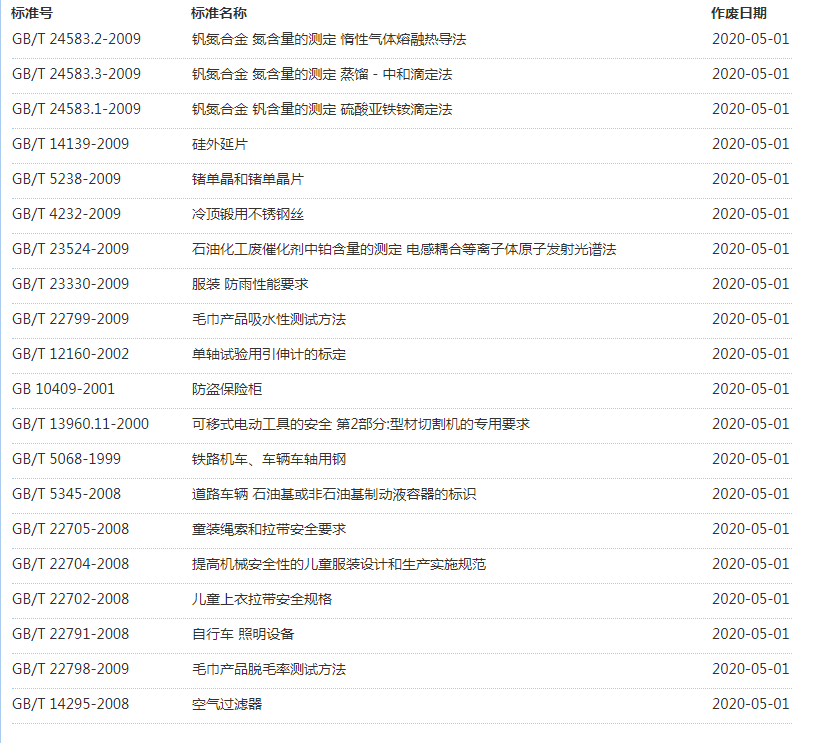Open 服装 防雨性能要求 standard

pyautogui.click(x=249, y=284)
